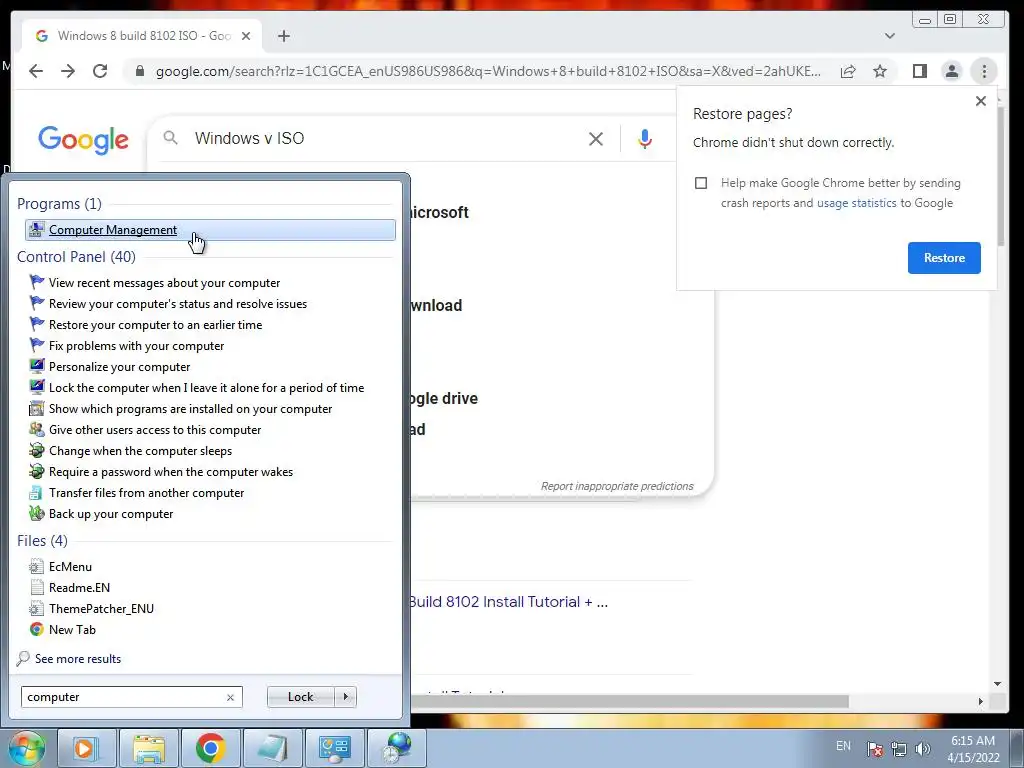Open the usage statistics link
Screen dimensions: 1024x768
[856, 203]
